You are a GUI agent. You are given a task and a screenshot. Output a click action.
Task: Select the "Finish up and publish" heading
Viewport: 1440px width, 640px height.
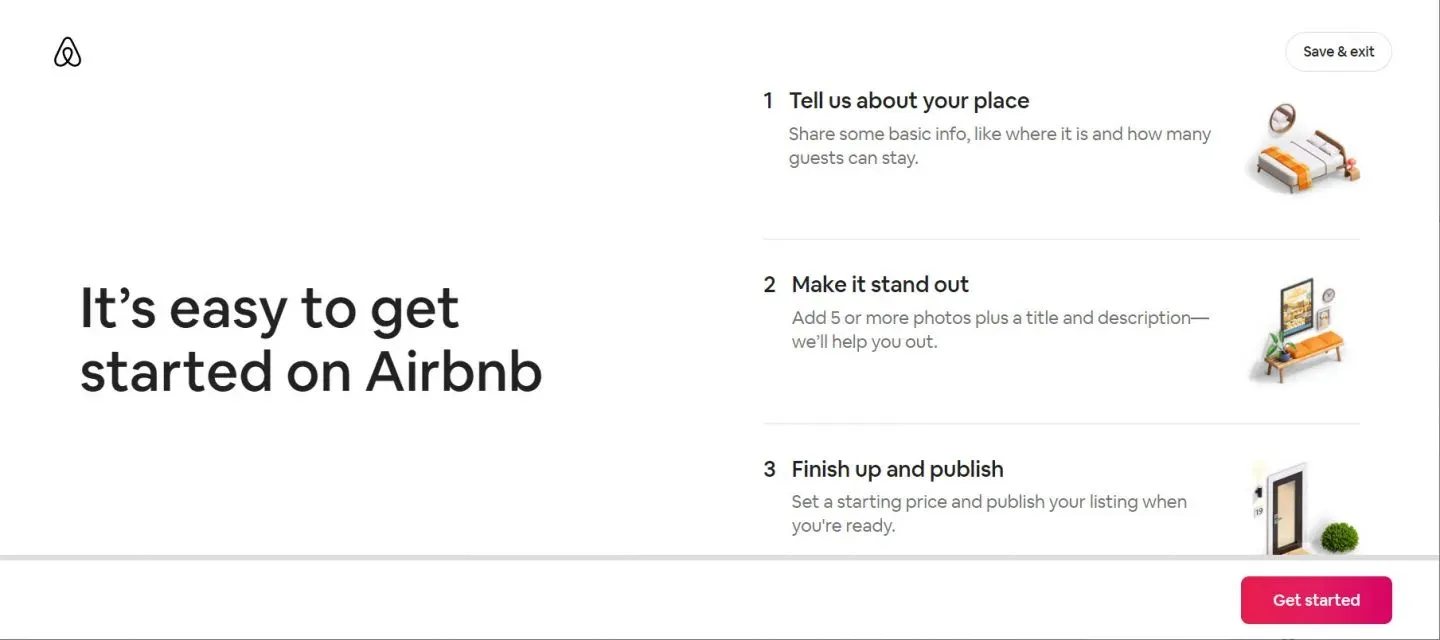(897, 469)
